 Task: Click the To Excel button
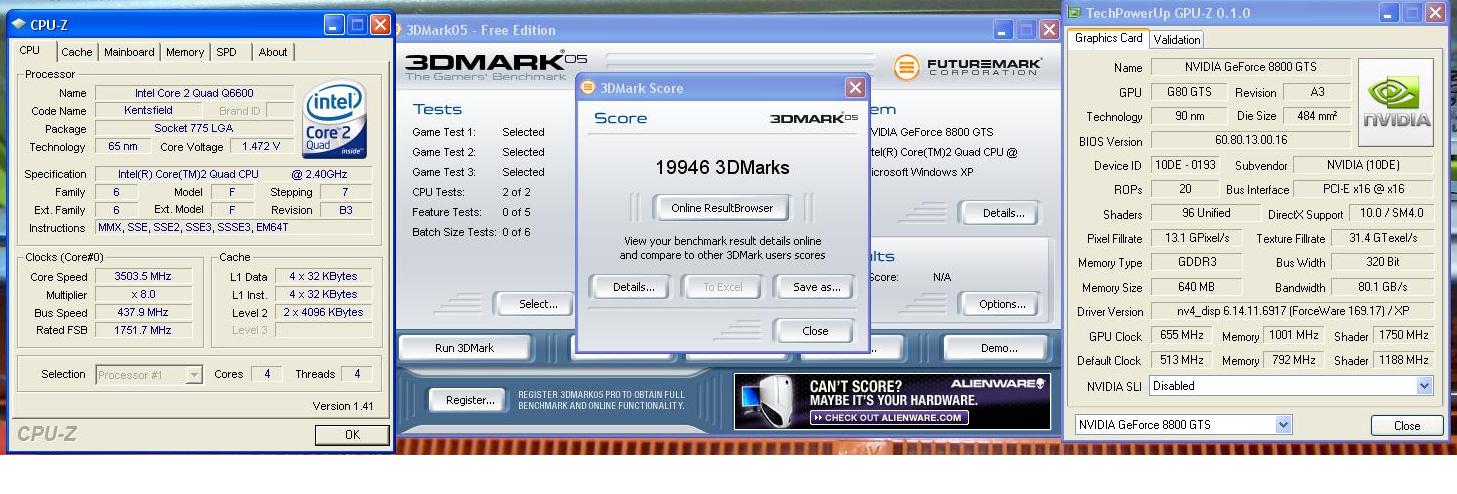pos(722,287)
